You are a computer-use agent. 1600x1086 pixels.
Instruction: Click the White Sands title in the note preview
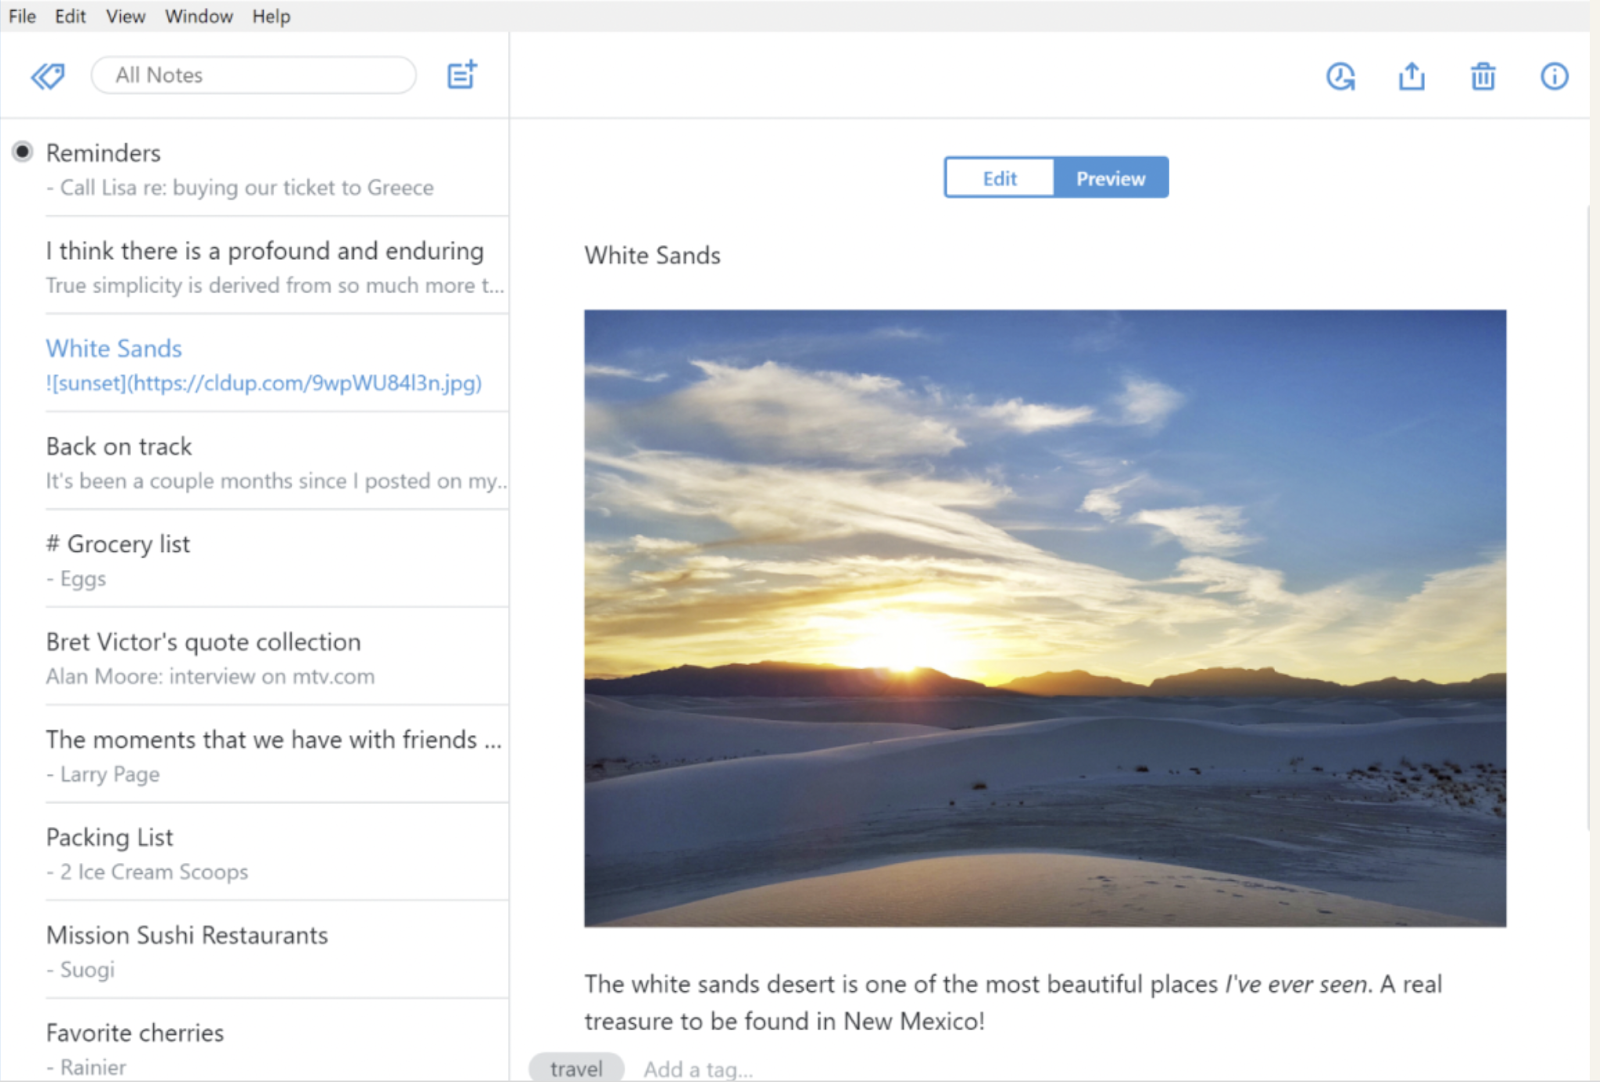[652, 256]
